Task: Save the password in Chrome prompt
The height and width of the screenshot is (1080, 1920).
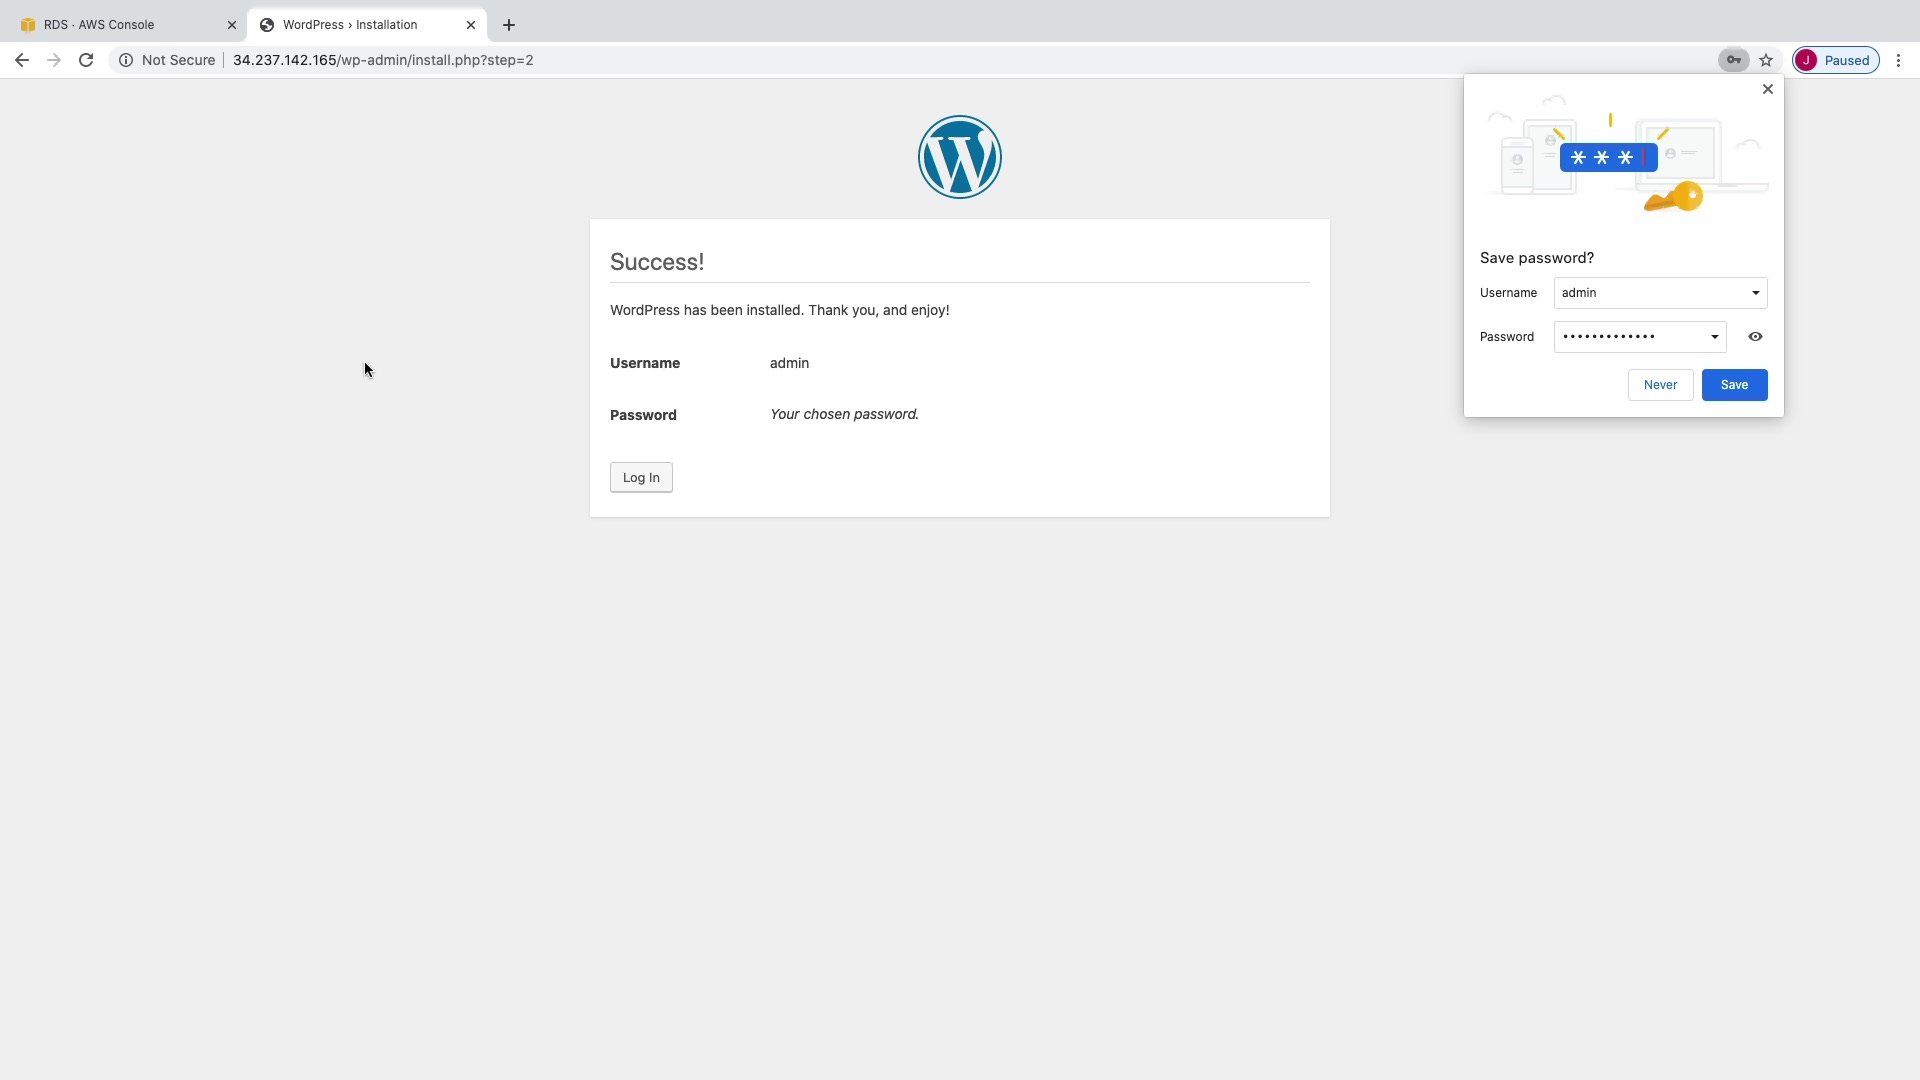Action: tap(1734, 385)
